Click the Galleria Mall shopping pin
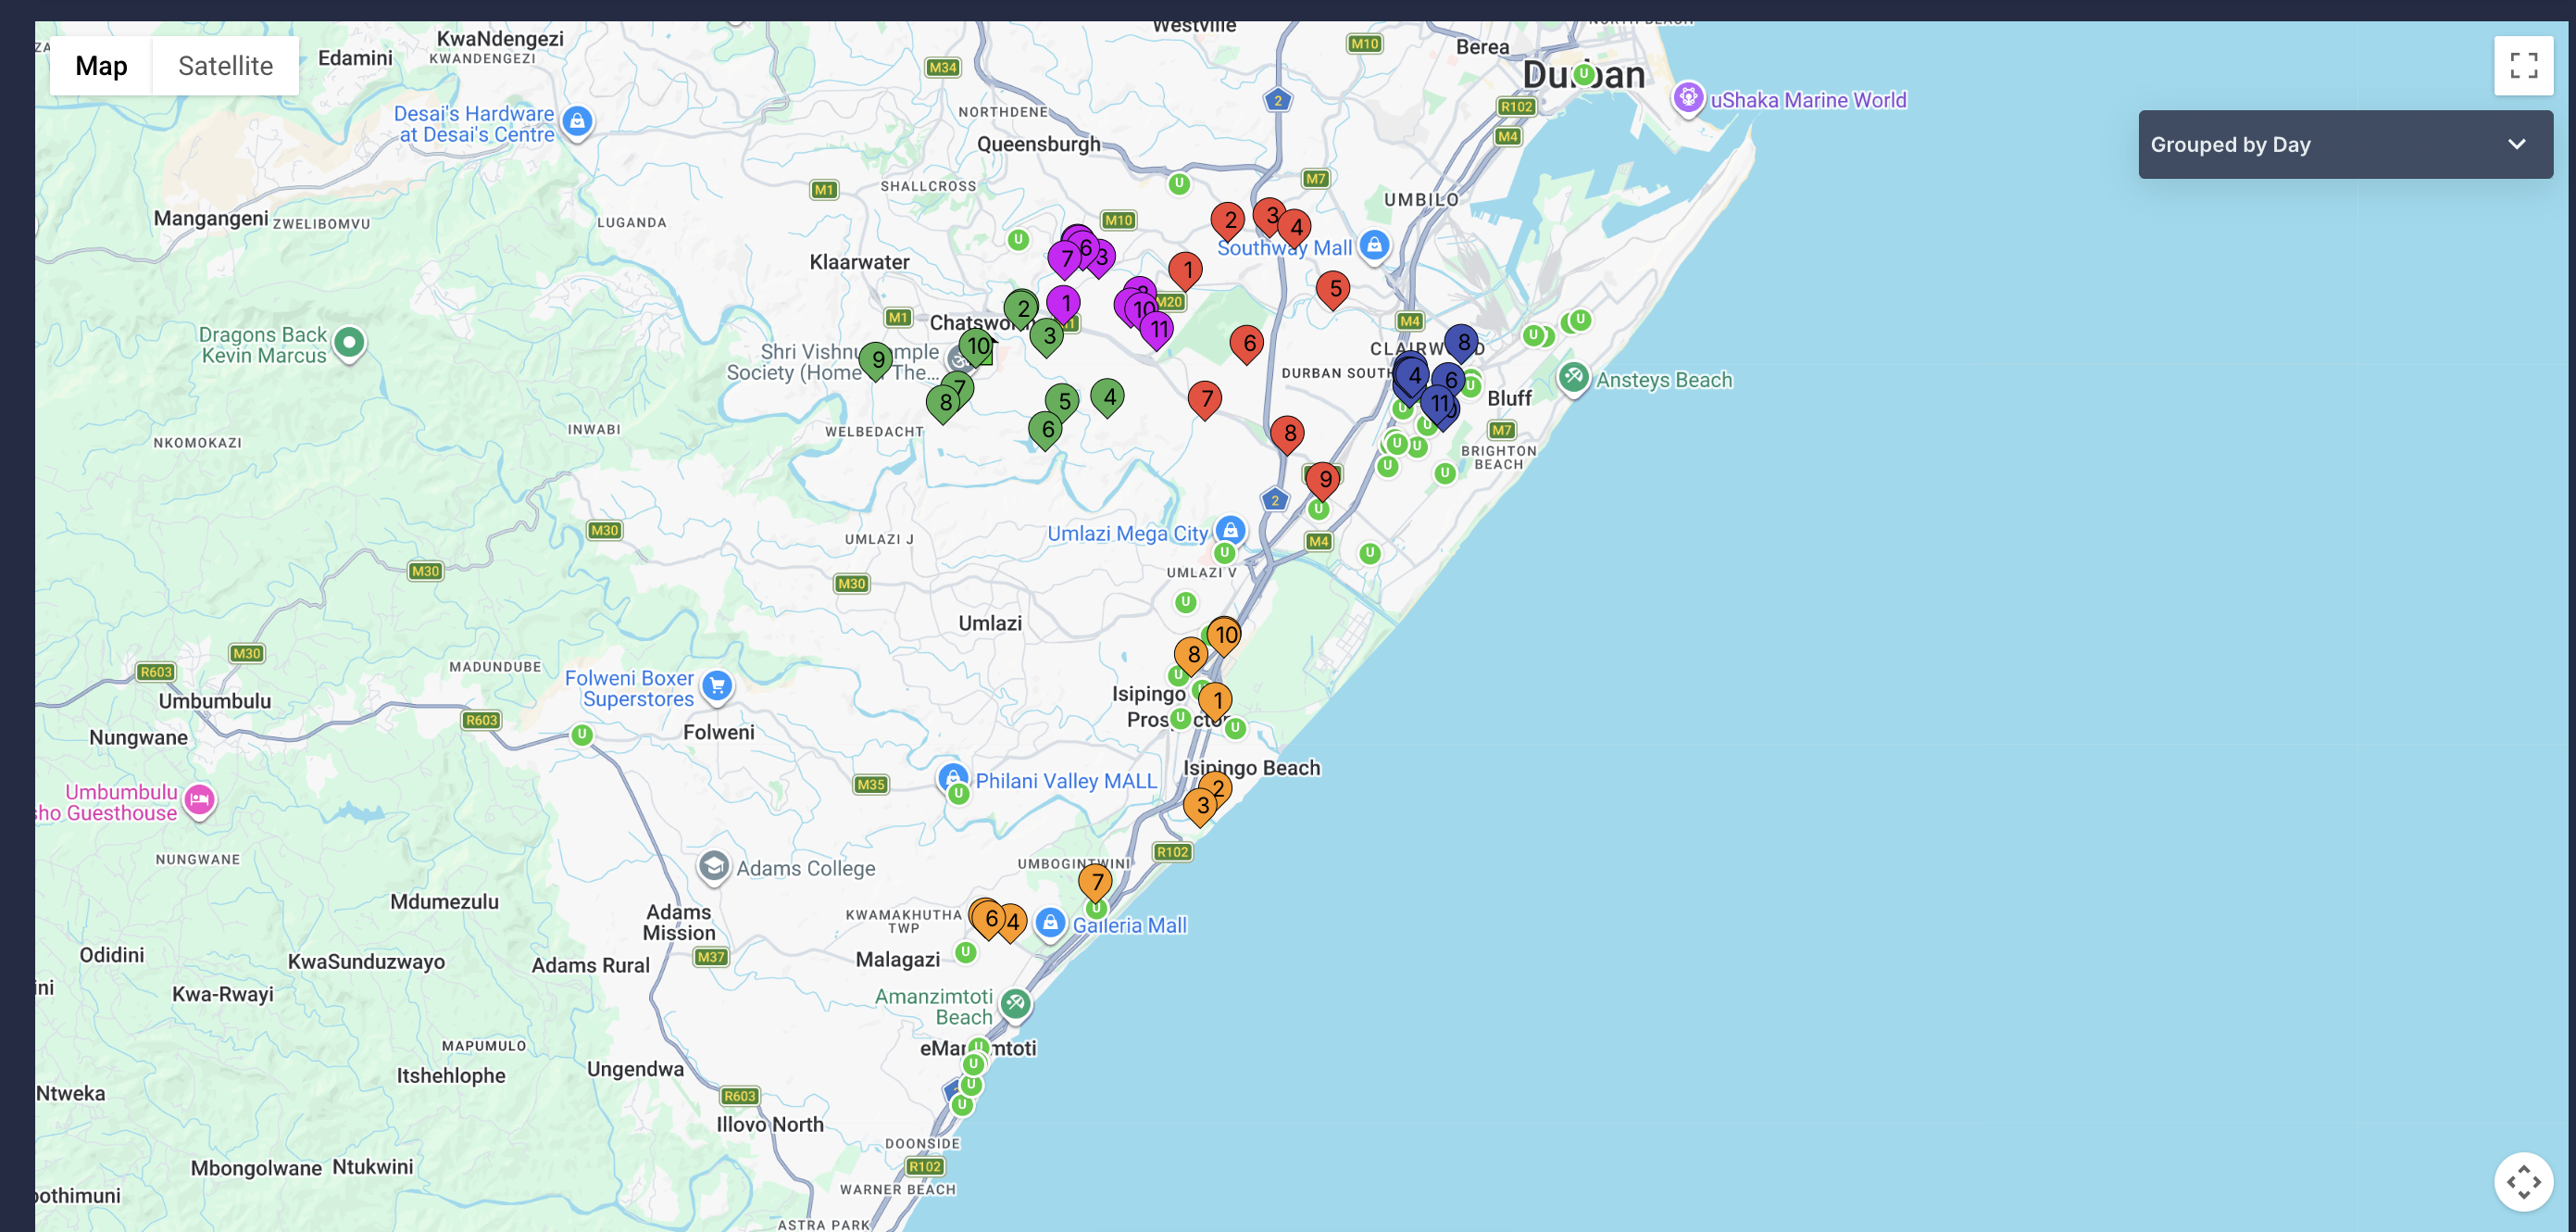 click(x=1050, y=923)
